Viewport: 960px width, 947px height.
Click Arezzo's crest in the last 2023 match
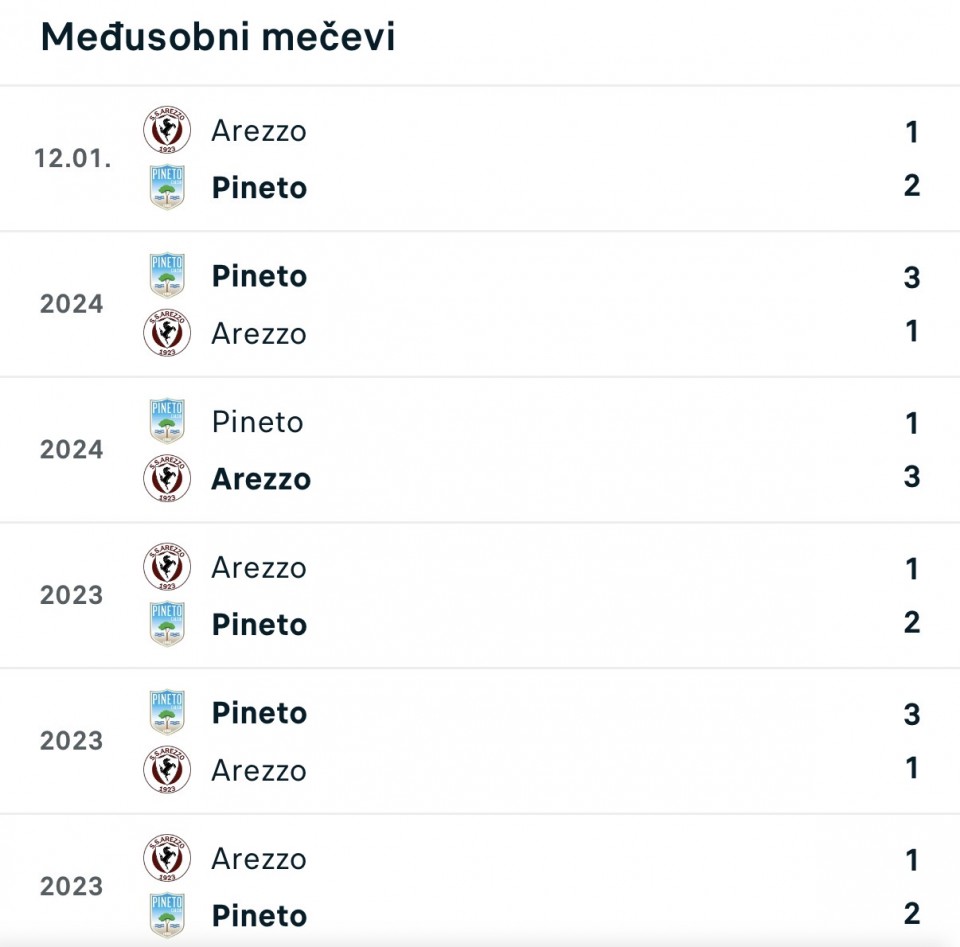pyautogui.click(x=167, y=859)
